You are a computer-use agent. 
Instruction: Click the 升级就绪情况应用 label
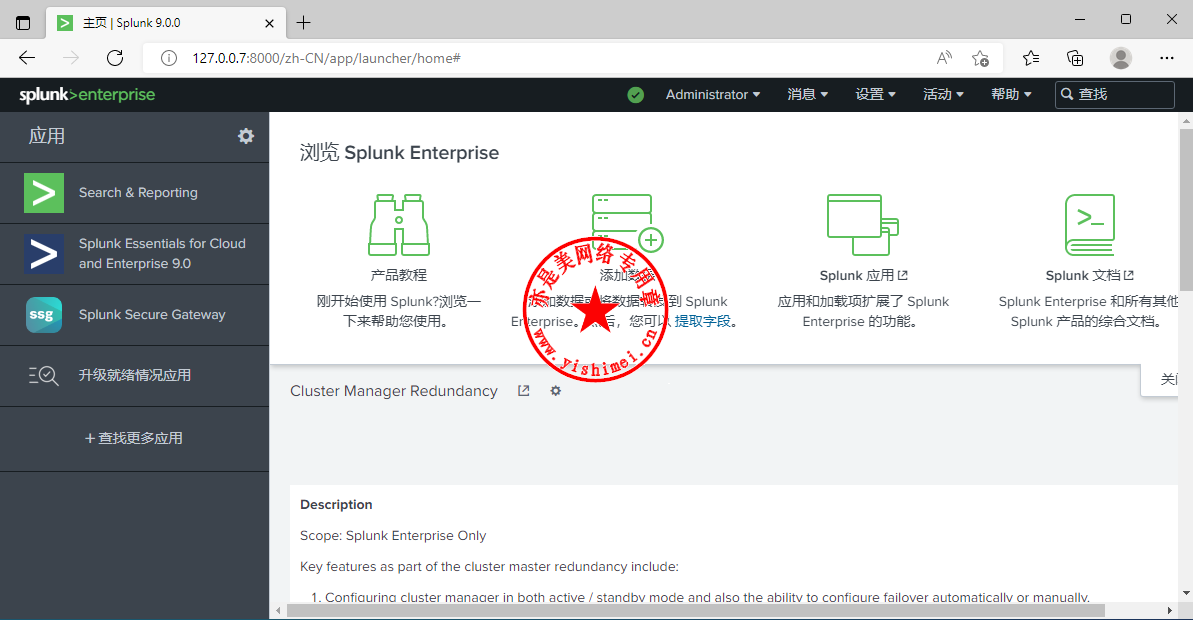[135, 375]
